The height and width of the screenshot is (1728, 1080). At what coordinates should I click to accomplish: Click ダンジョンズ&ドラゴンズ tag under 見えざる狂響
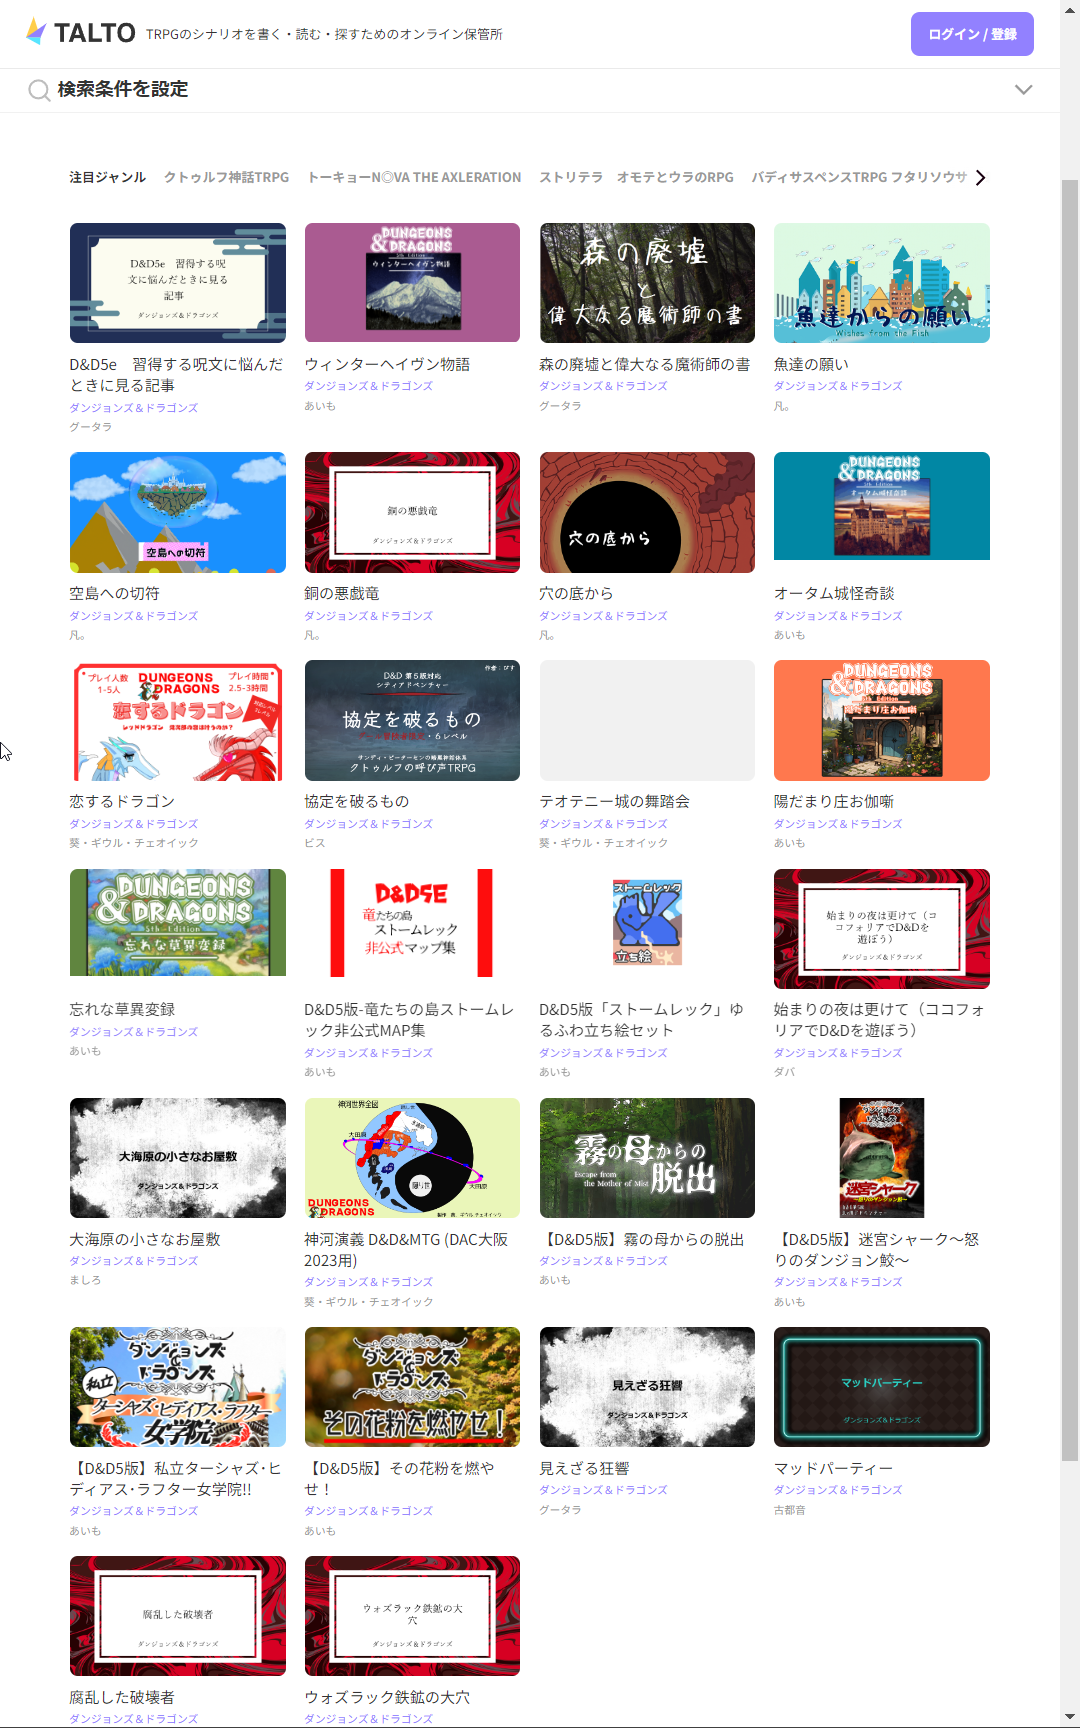pos(603,1490)
